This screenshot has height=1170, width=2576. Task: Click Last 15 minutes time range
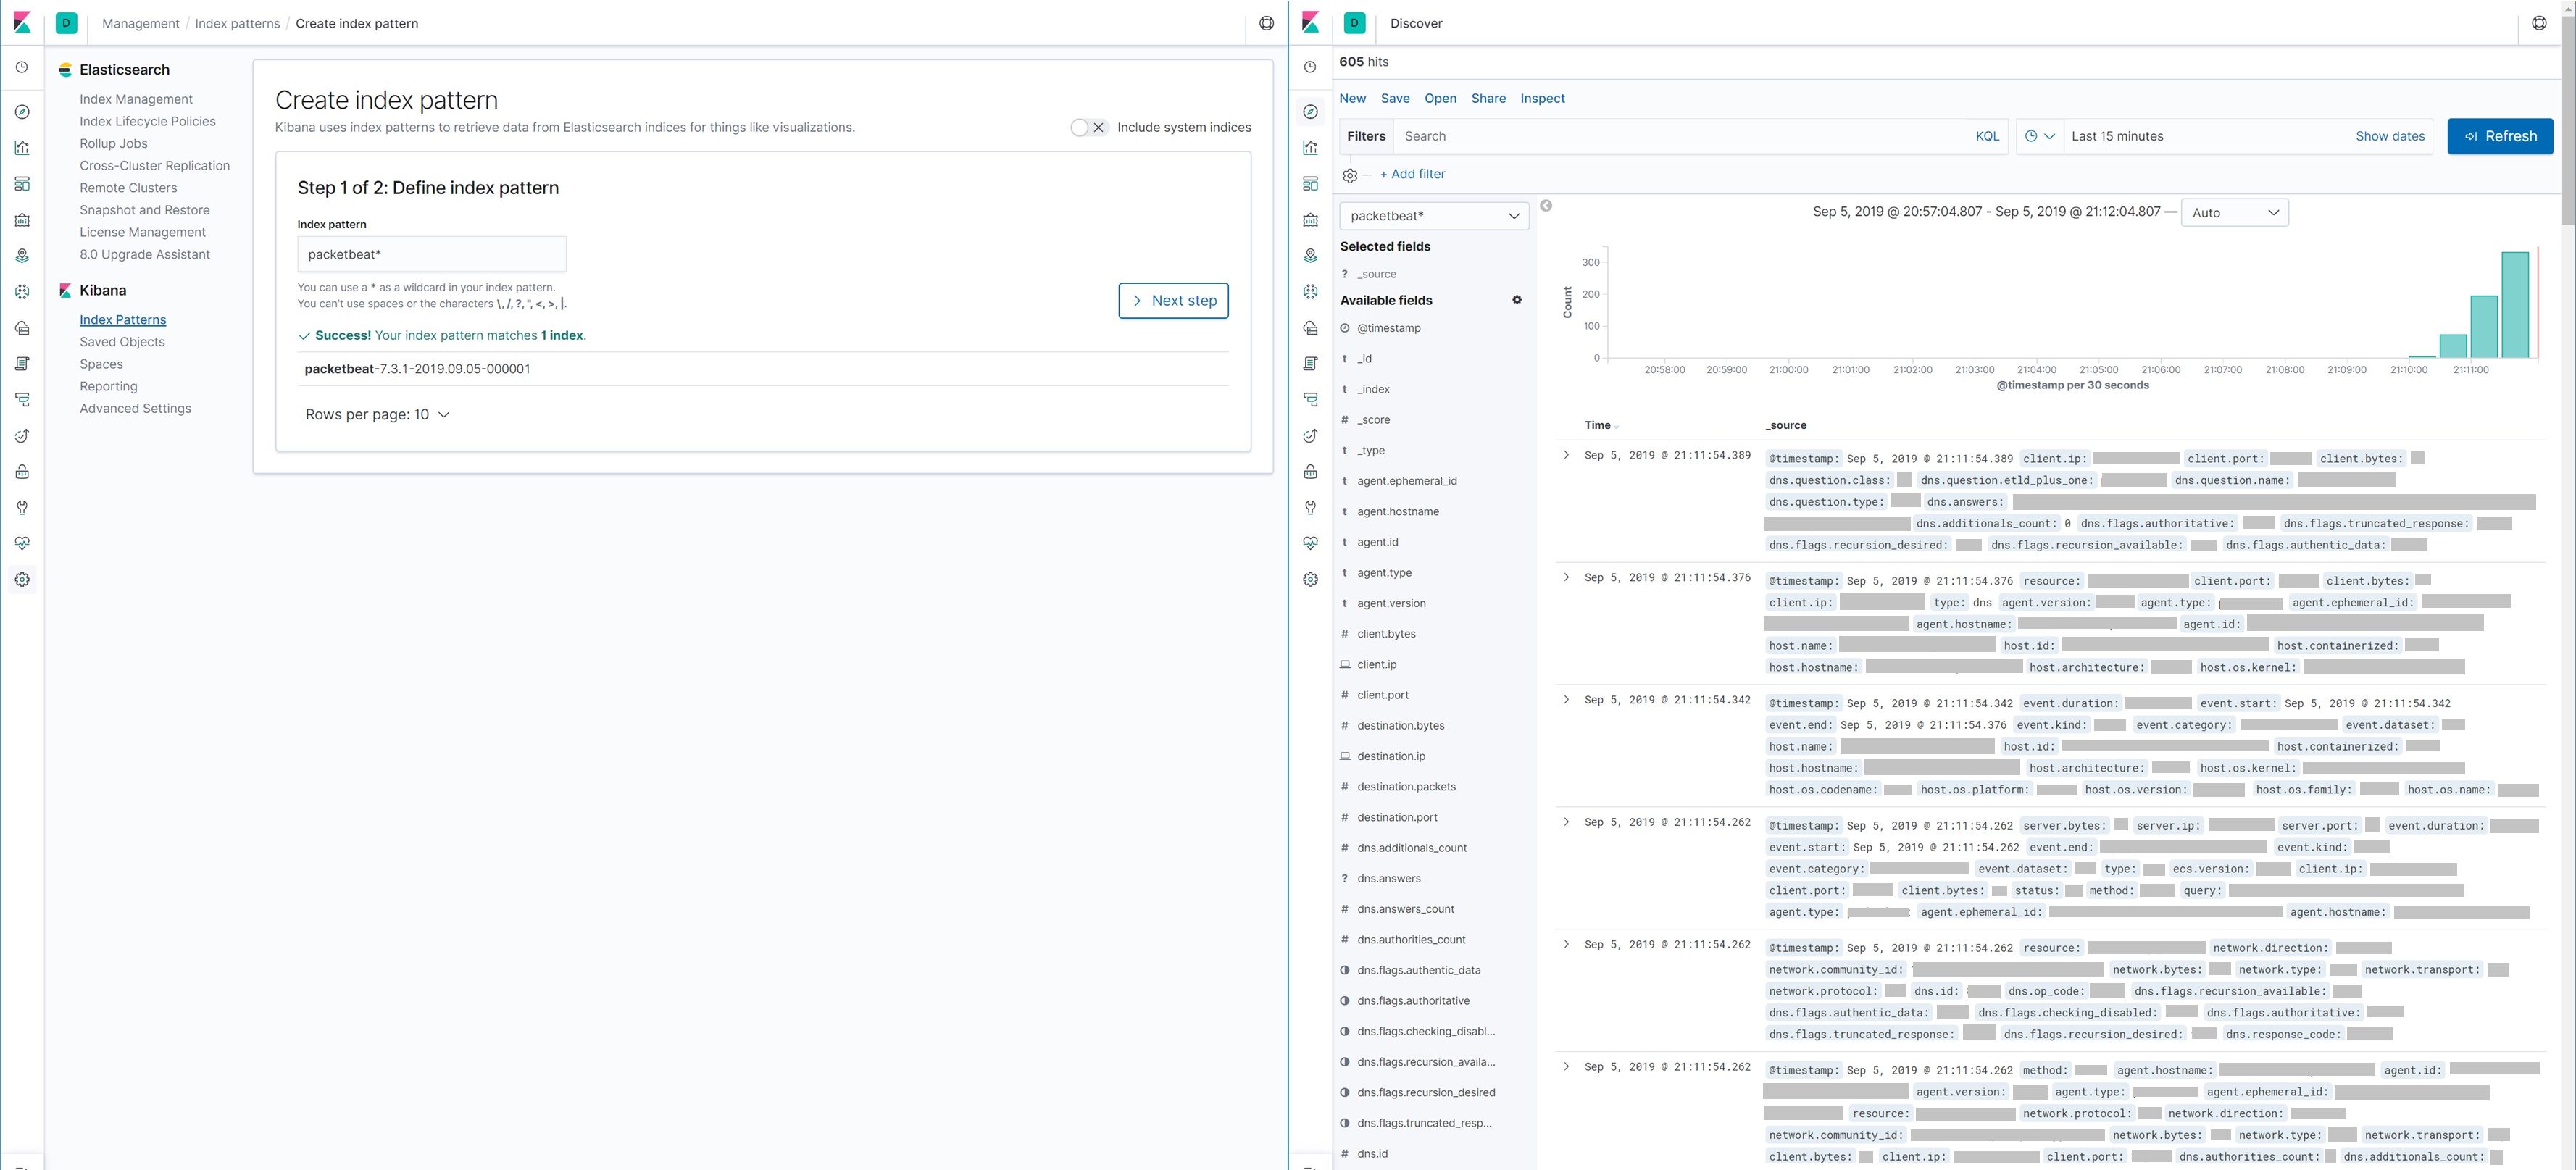tap(2117, 136)
